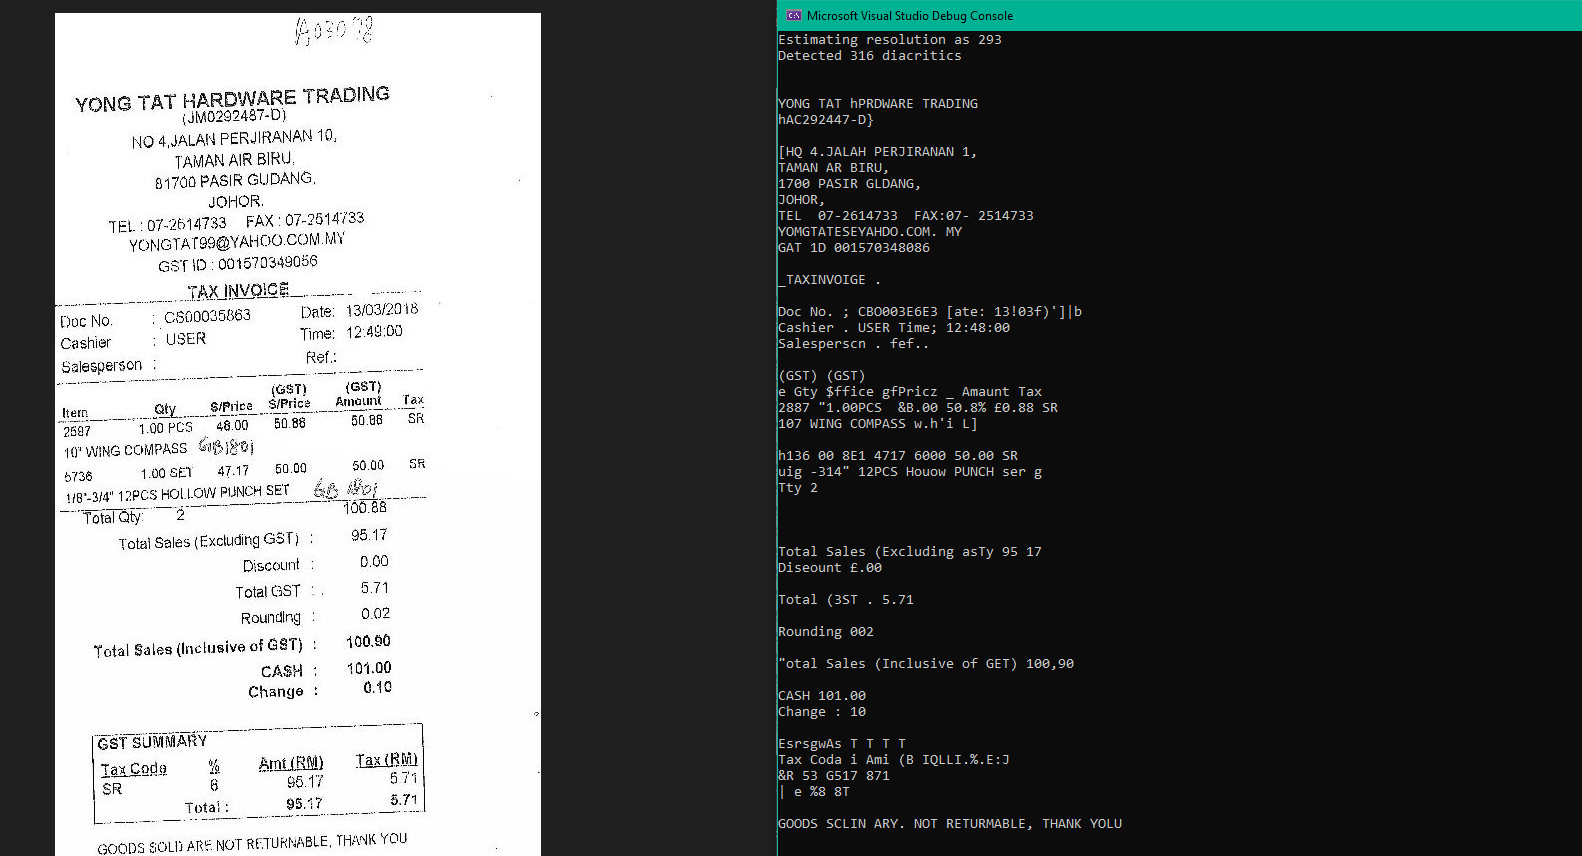
Task: Click console line 'Tty 2'
Action: [x=797, y=488]
